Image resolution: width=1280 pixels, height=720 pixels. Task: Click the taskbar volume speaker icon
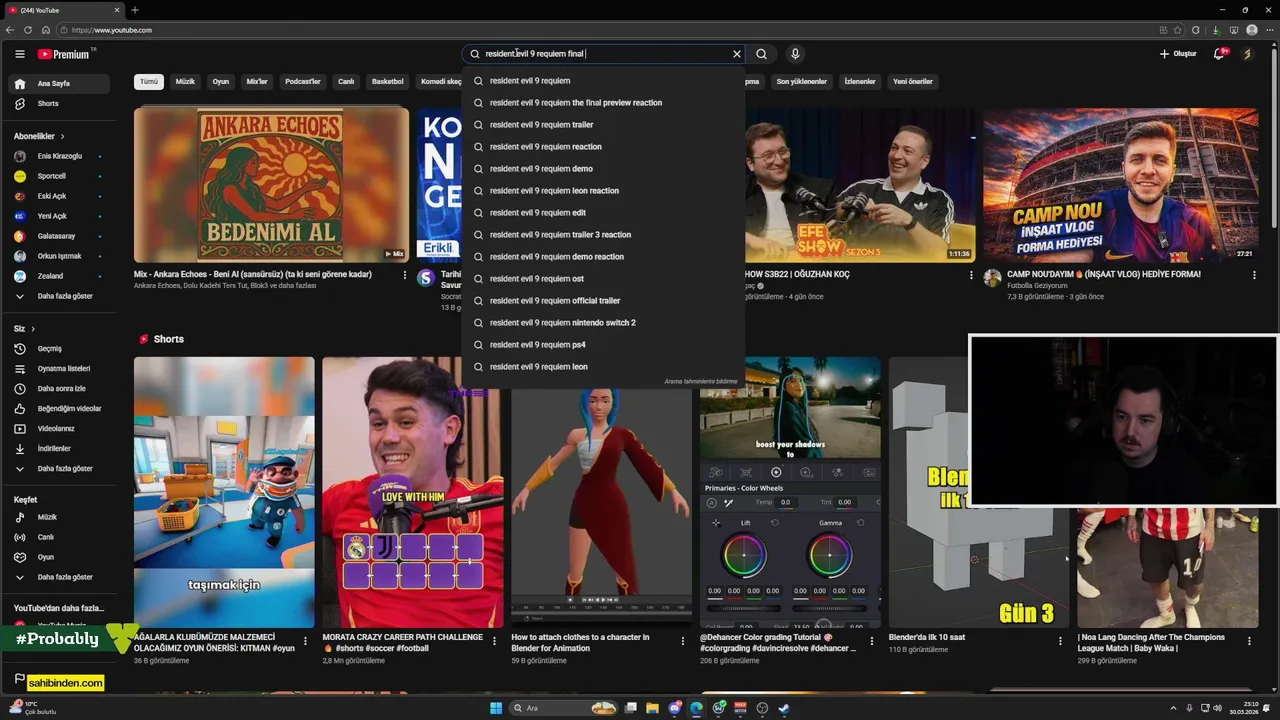(x=1219, y=708)
